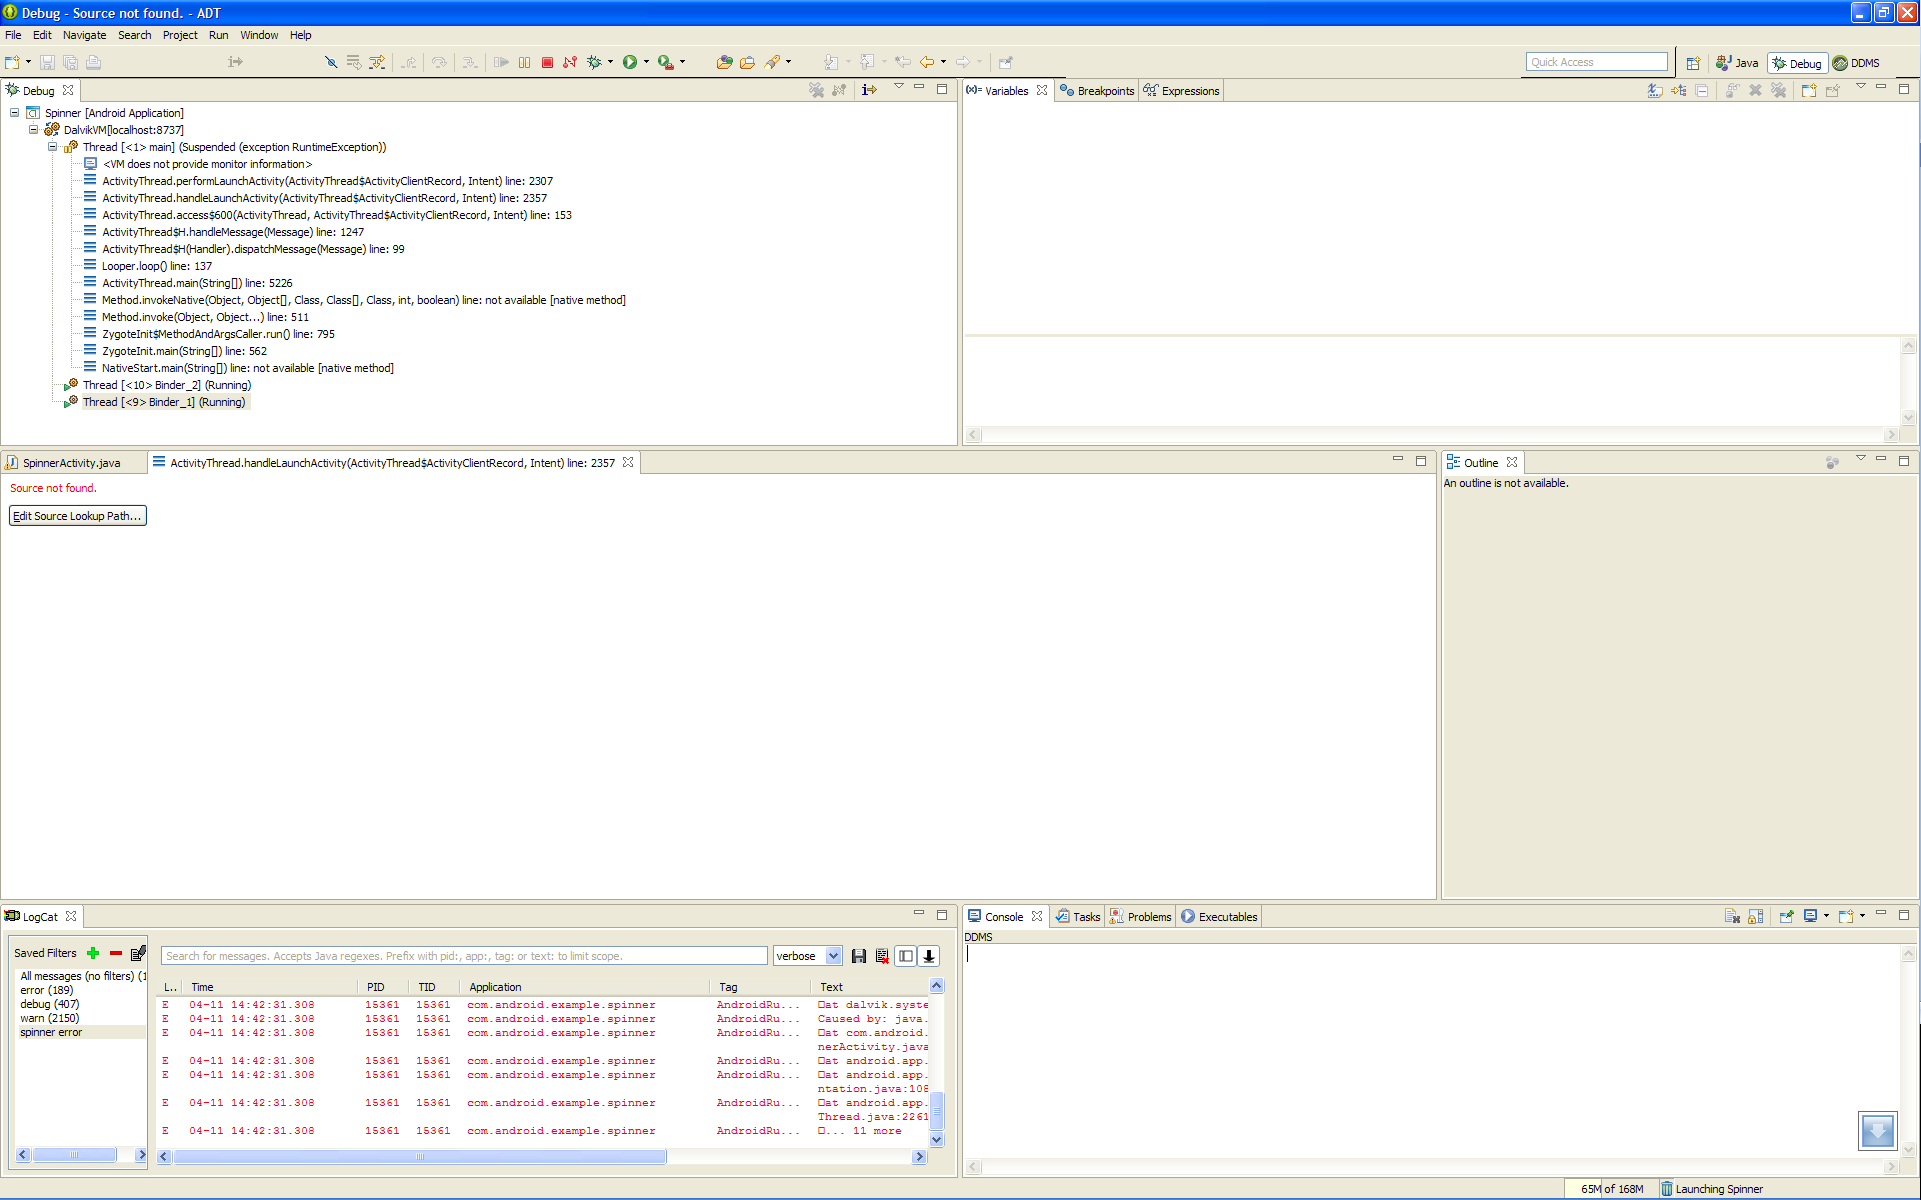Toggle LogCat saved filters panel display

(905, 956)
